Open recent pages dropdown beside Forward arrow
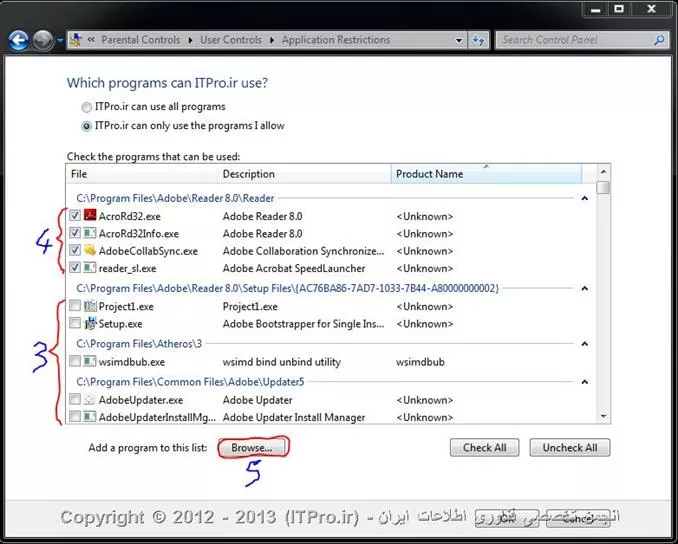Viewport: 678px width, 544px height. point(60,41)
